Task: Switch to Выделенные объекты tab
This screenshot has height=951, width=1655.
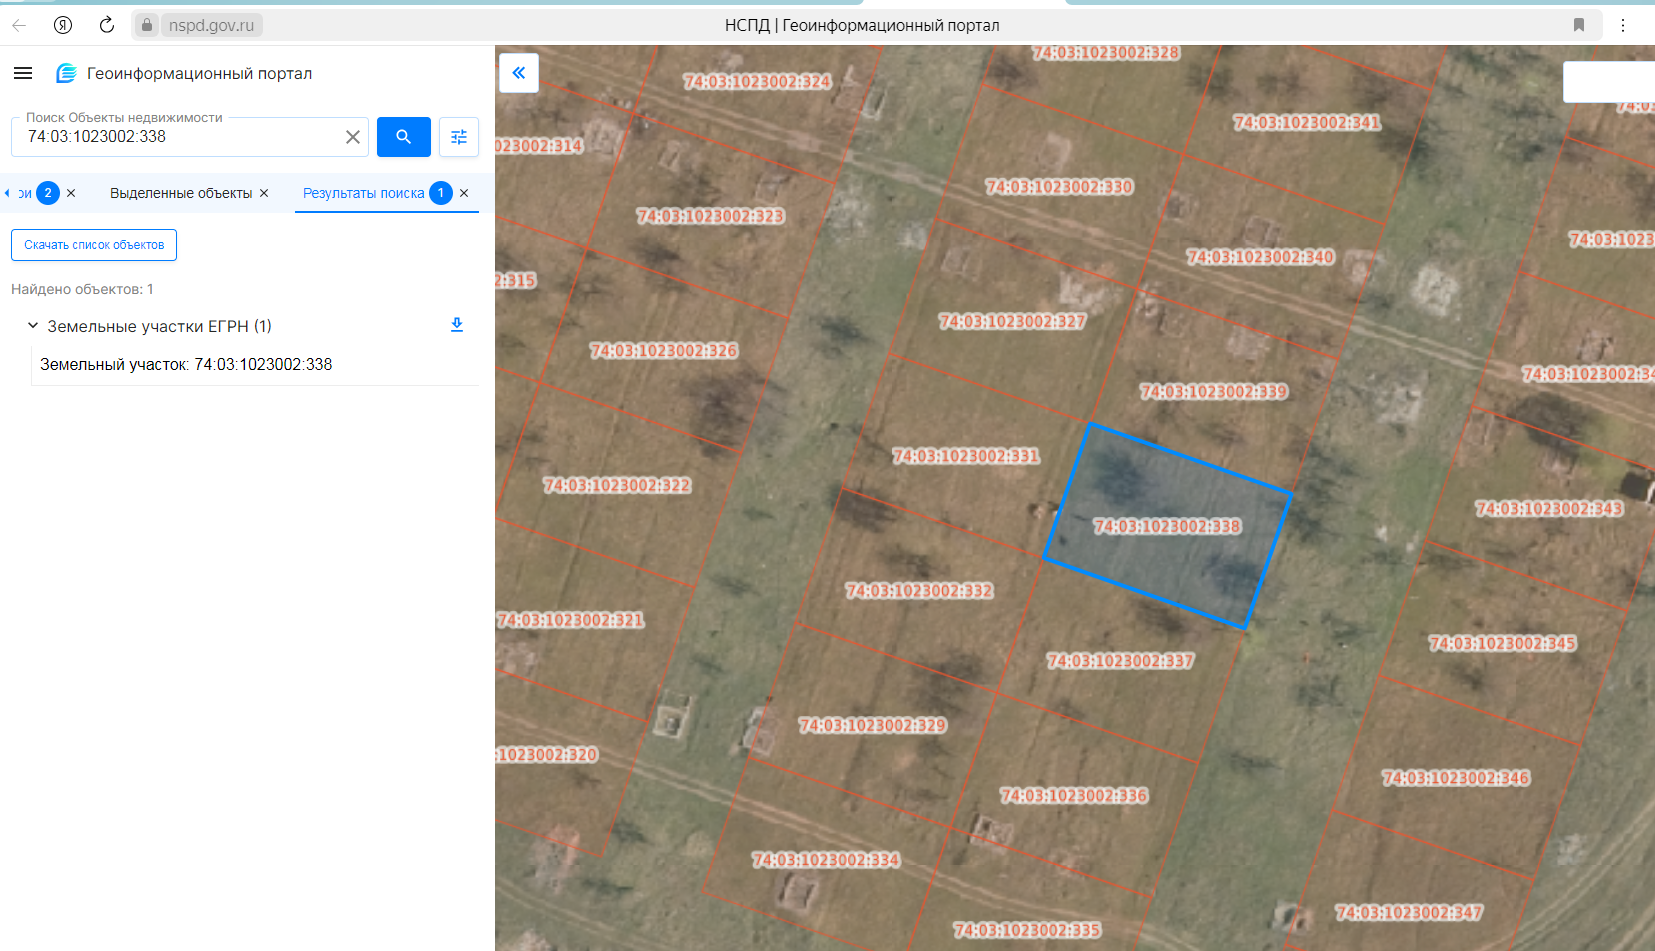Action: coord(181,193)
